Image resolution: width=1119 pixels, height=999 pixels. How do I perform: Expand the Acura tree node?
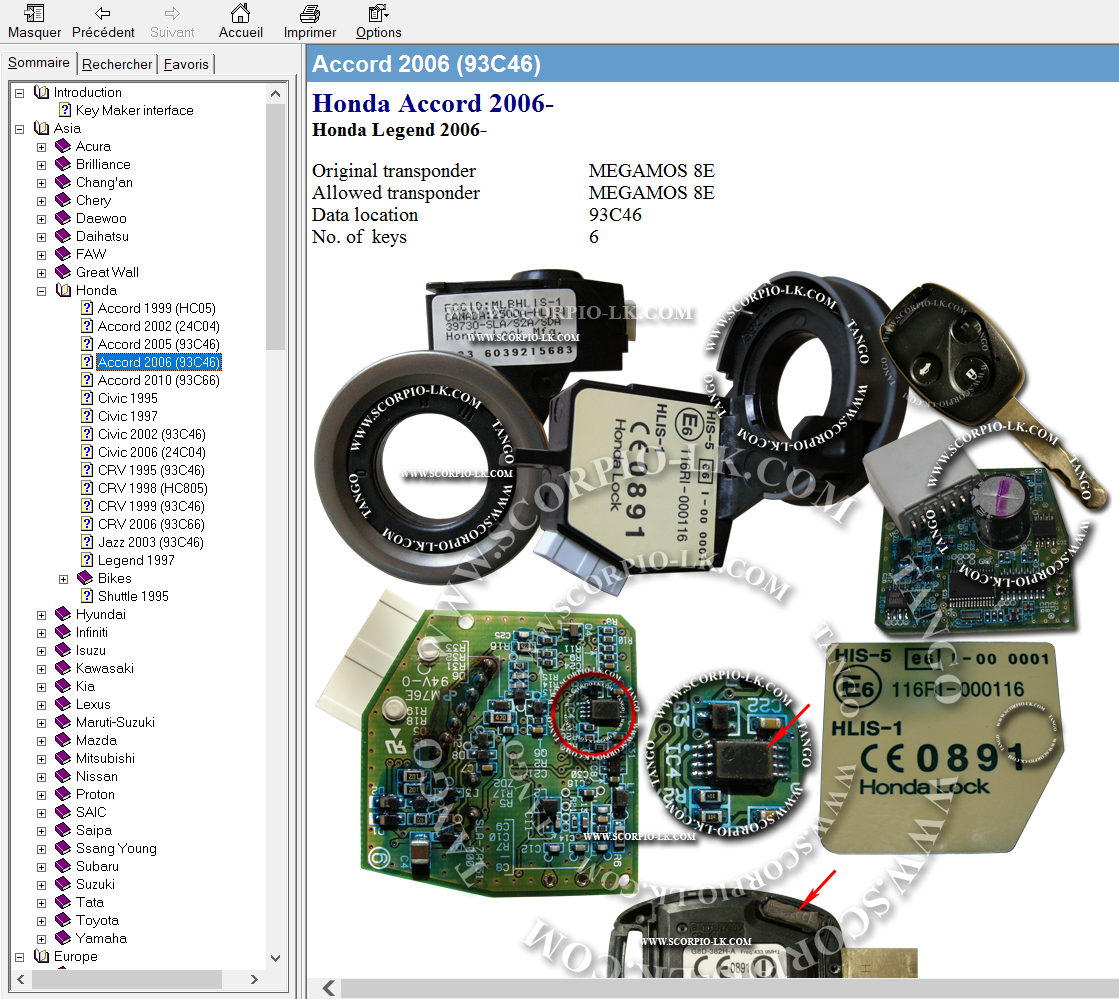tap(42, 146)
